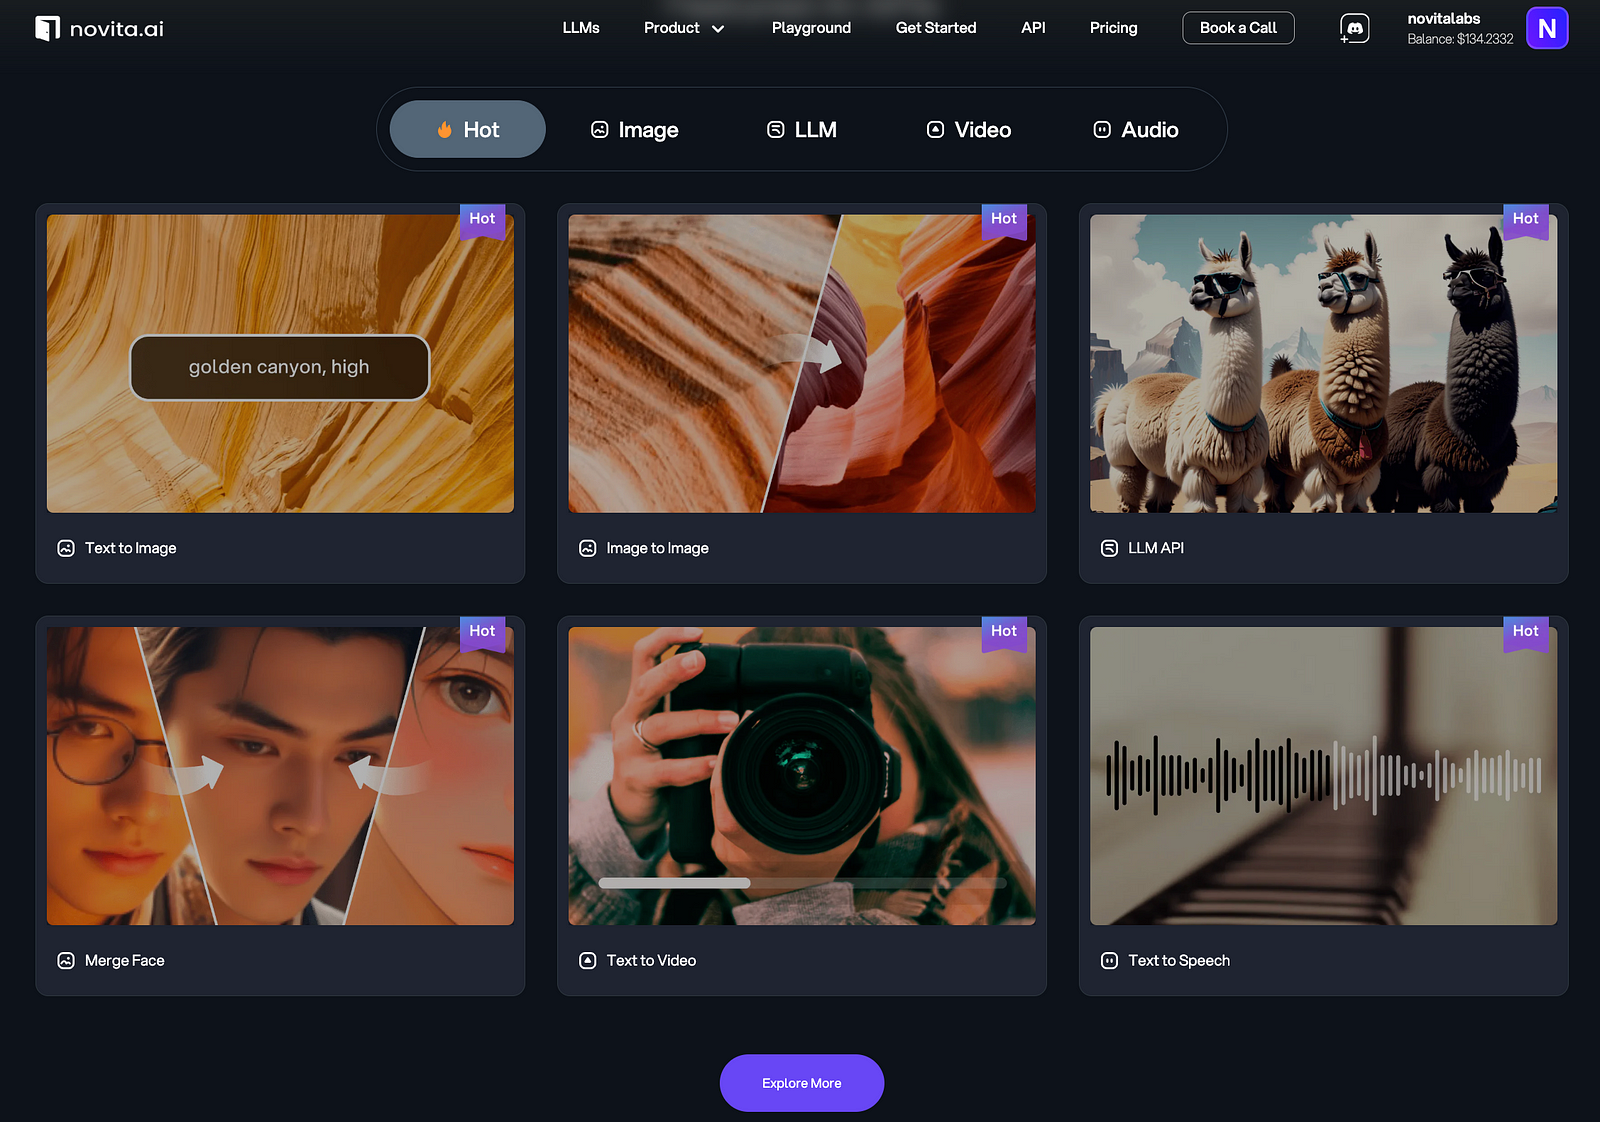The width and height of the screenshot is (1600, 1122).
Task: Click the image icon beside Image to Image
Action: pos(588,548)
